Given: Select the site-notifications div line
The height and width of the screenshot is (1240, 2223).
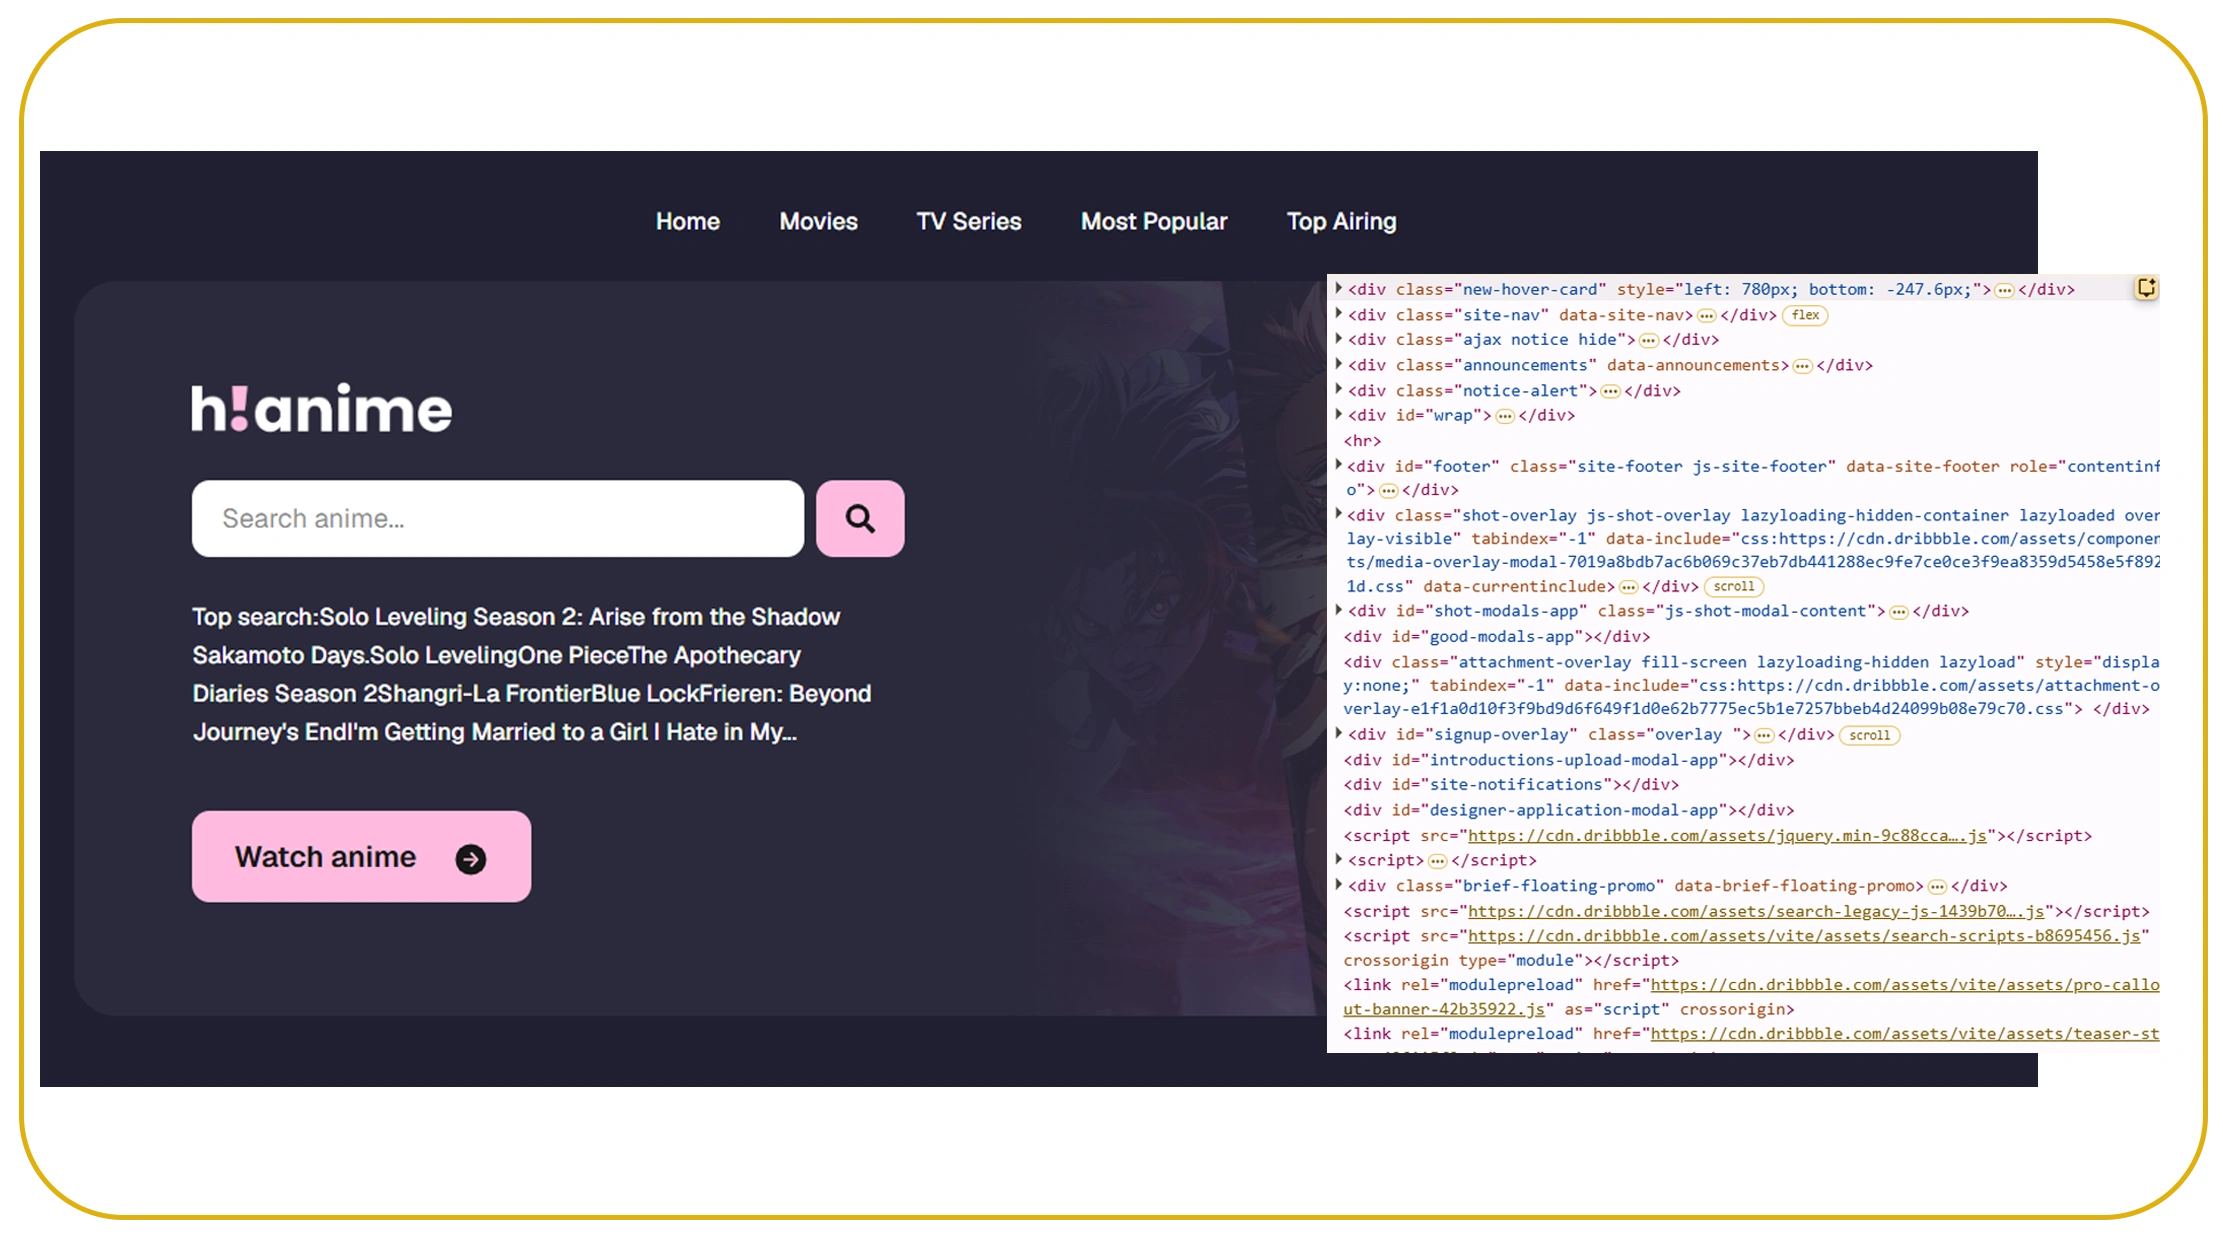Looking at the screenshot, I should tap(1511, 785).
